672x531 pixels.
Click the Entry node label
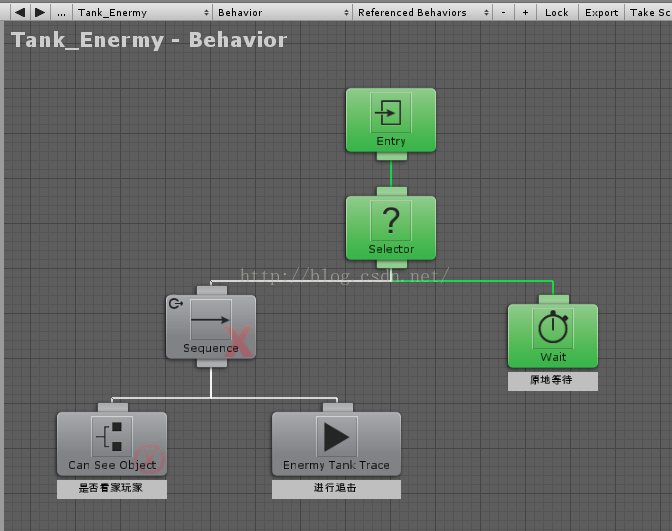[391, 141]
